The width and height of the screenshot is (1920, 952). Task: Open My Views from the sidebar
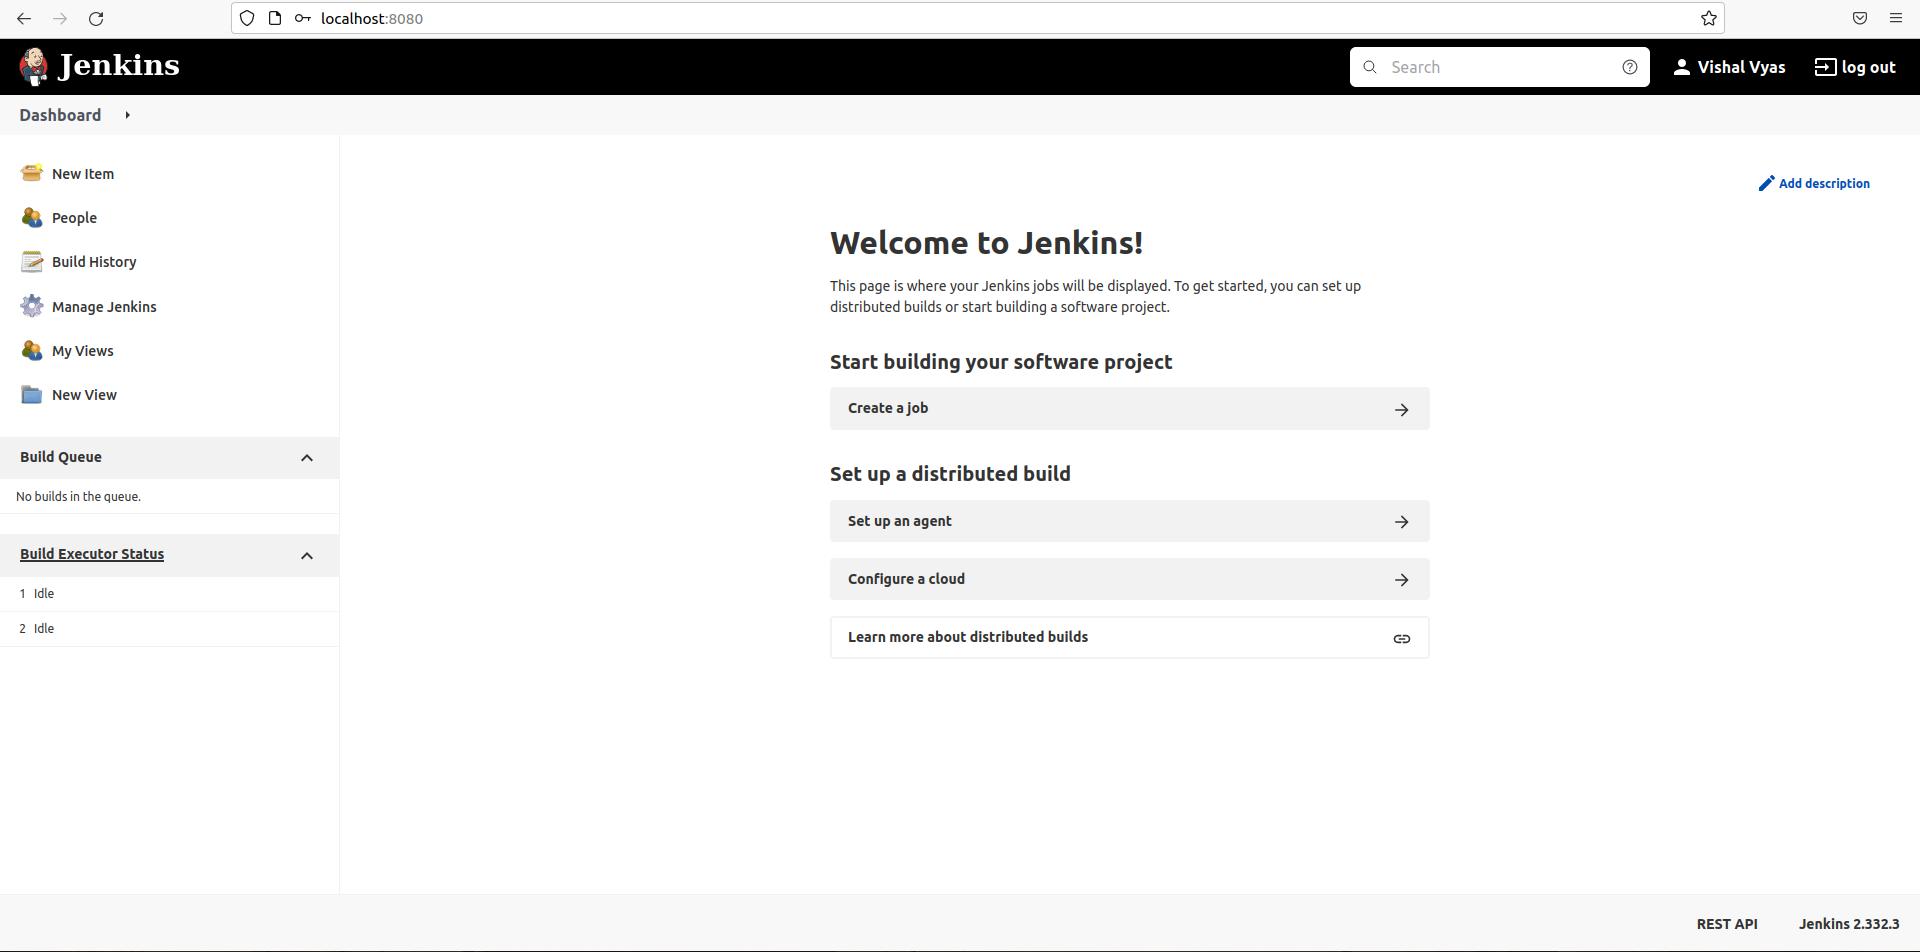[x=83, y=351]
